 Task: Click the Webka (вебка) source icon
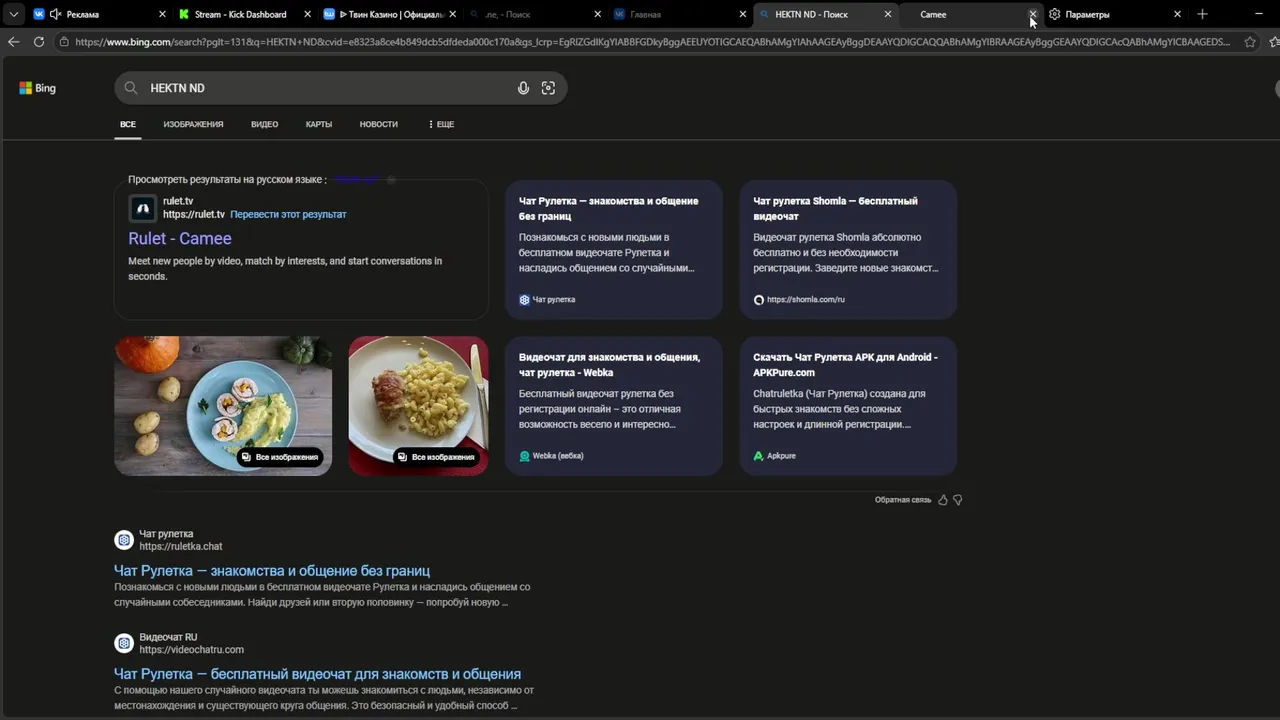click(524, 456)
